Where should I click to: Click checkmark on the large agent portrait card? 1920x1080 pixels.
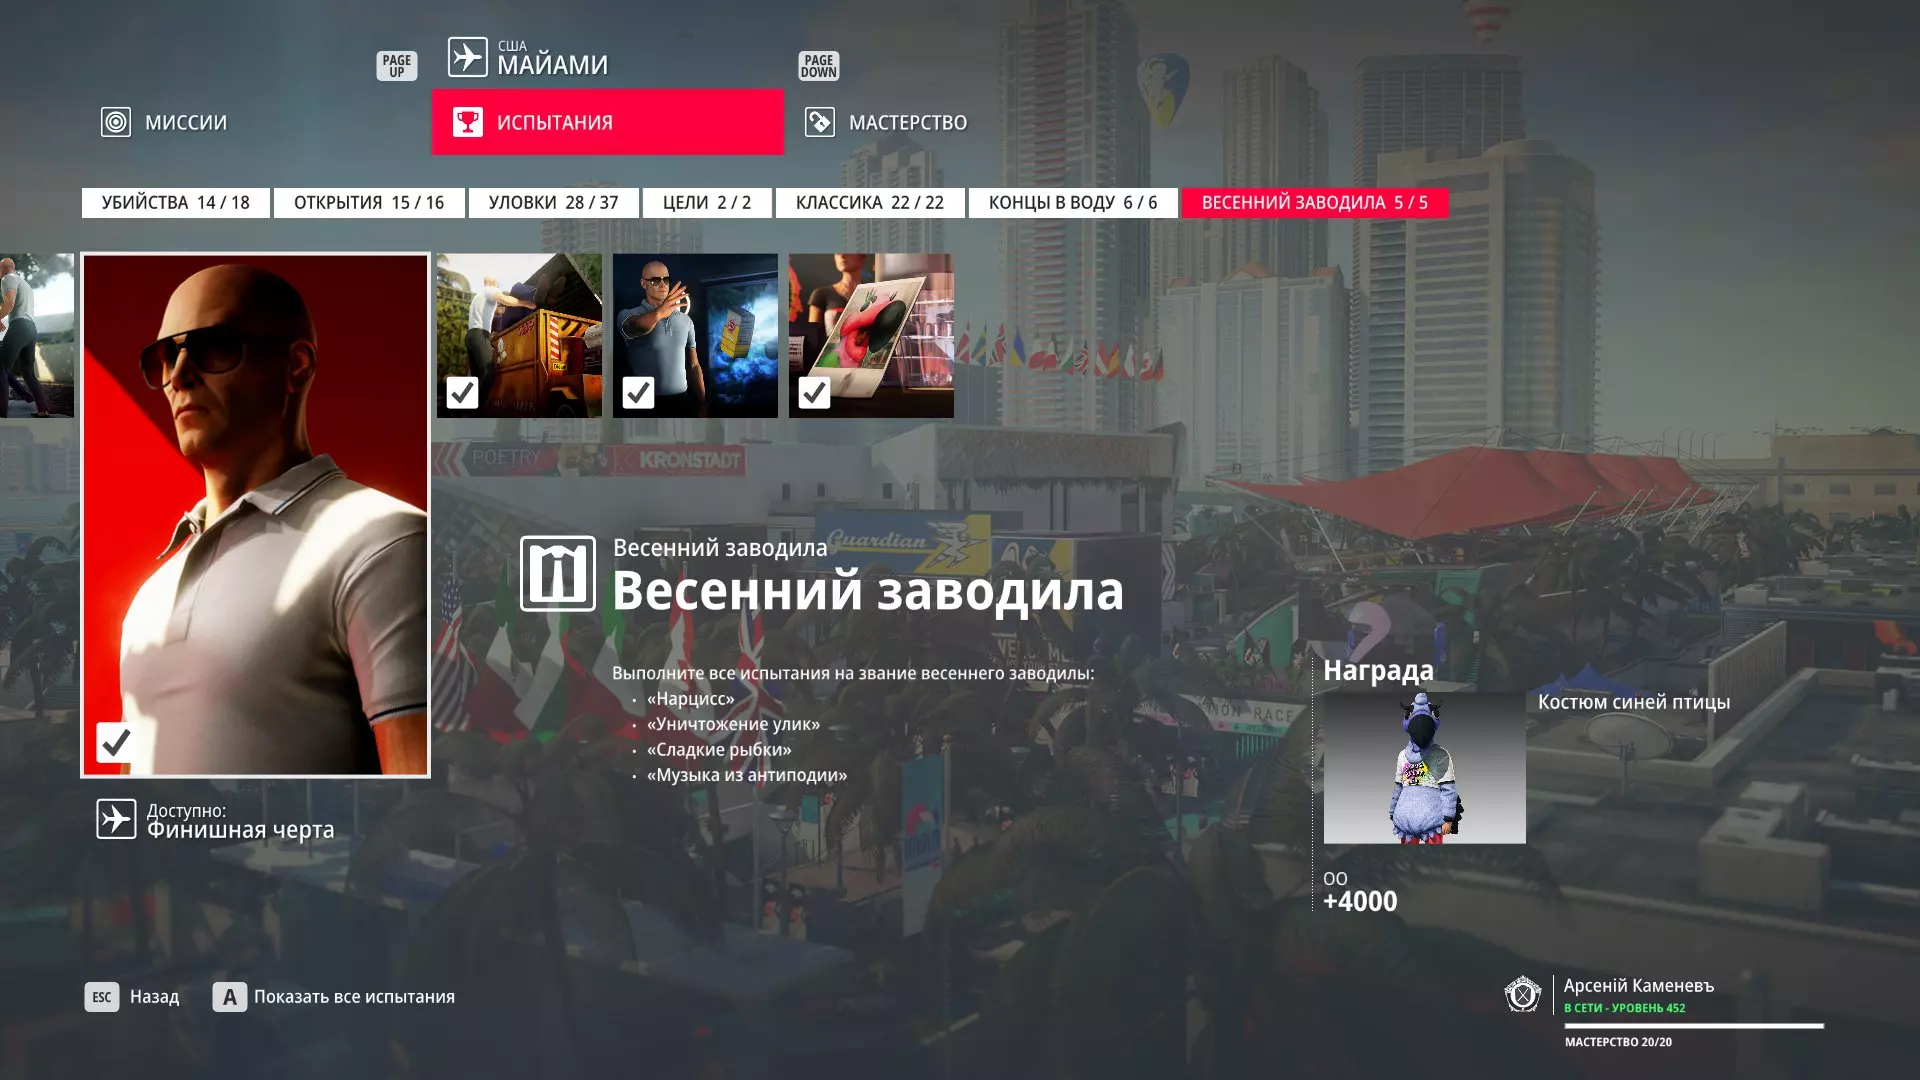(116, 742)
